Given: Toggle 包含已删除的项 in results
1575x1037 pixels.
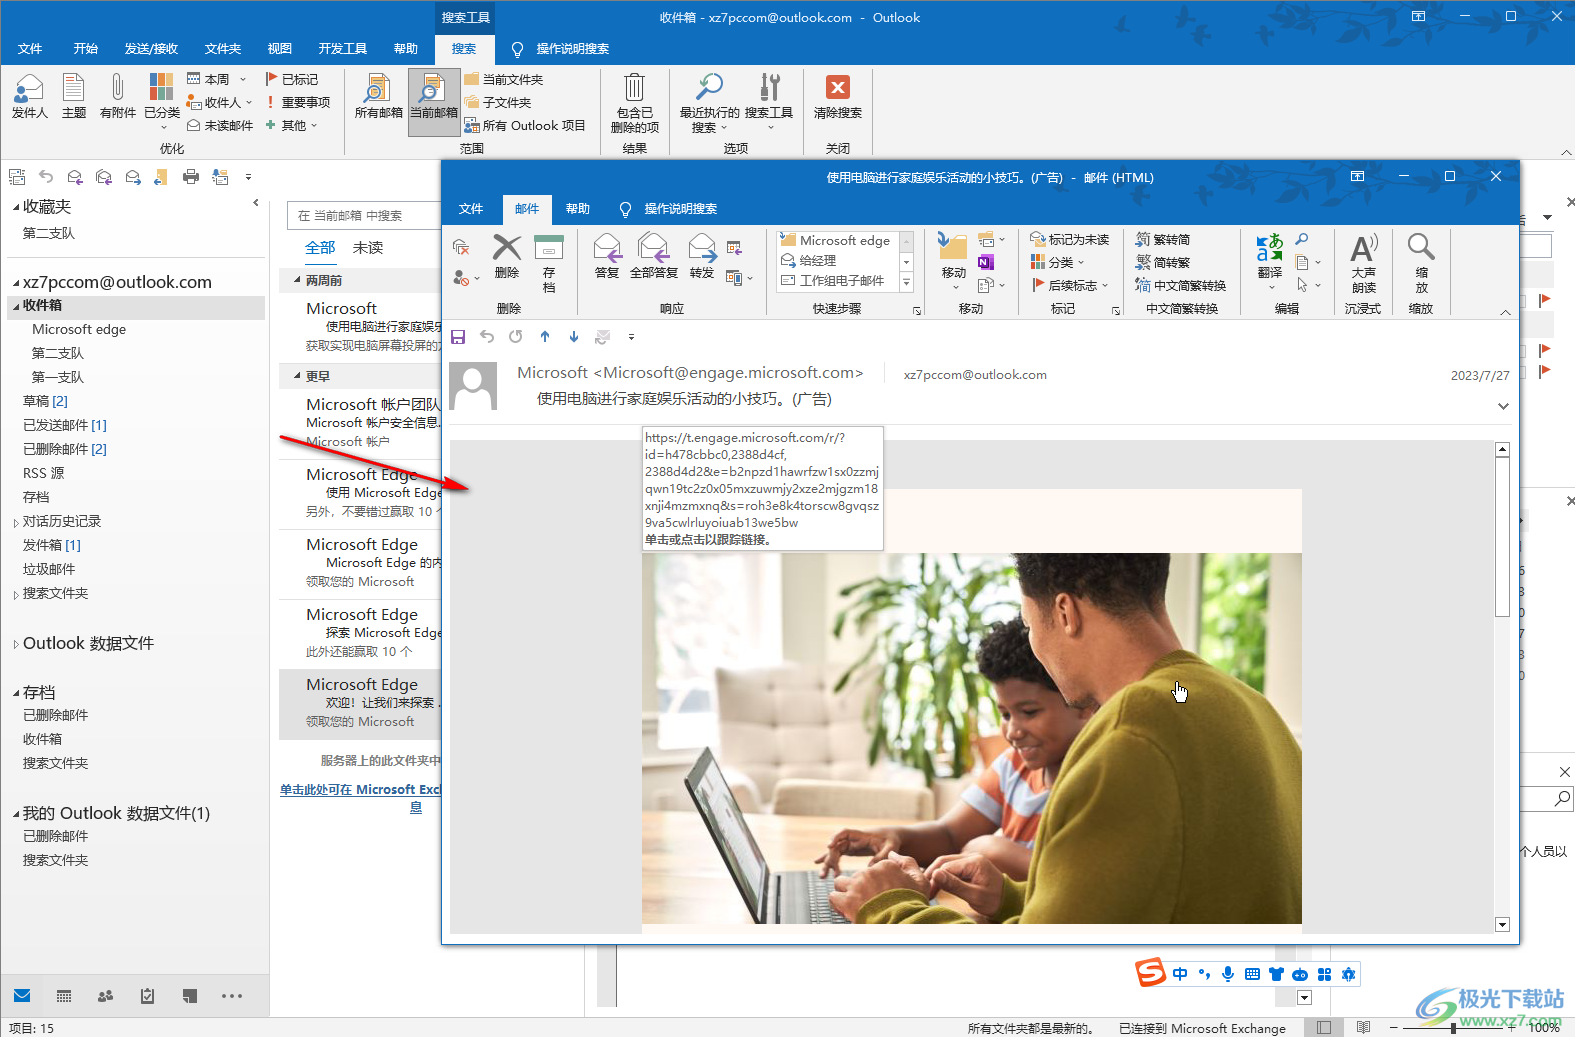Looking at the screenshot, I should coord(634,103).
